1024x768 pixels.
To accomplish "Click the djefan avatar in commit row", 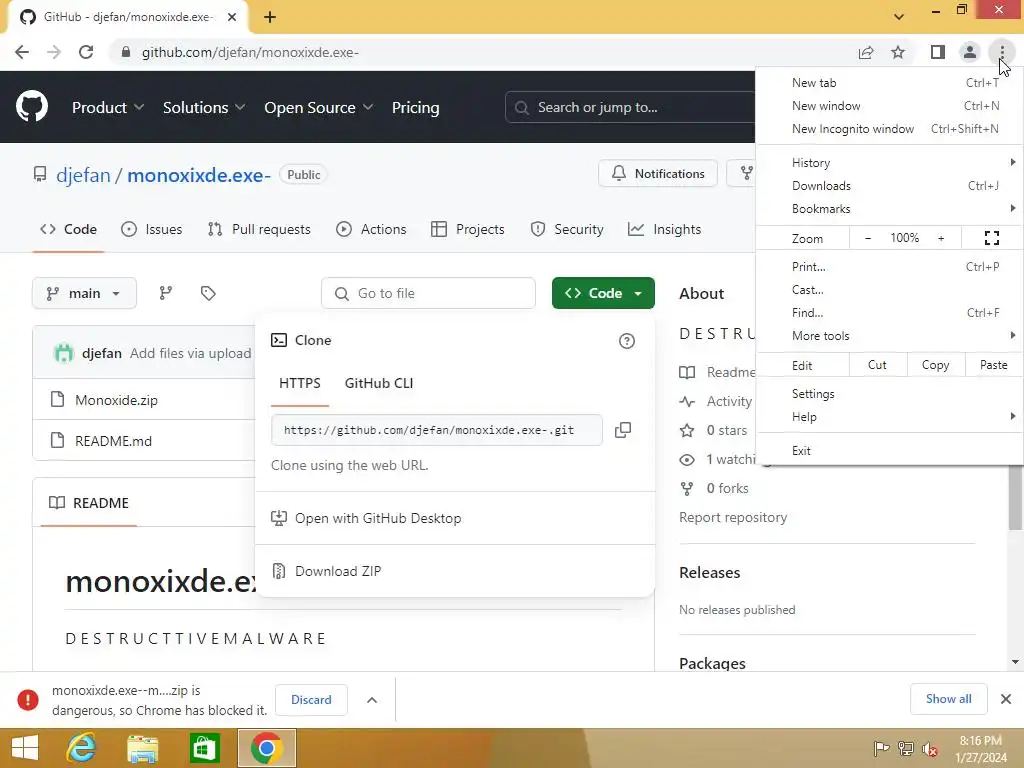I will pos(63,353).
